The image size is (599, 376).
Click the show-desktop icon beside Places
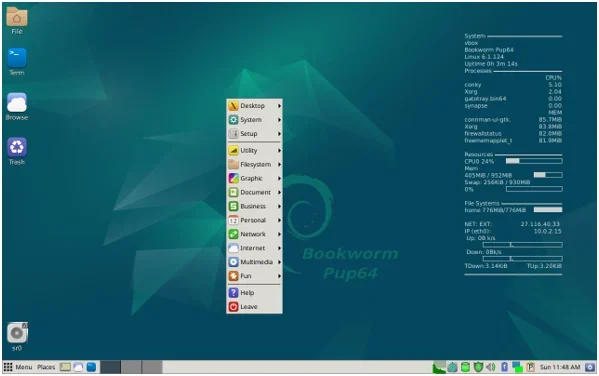[65, 367]
